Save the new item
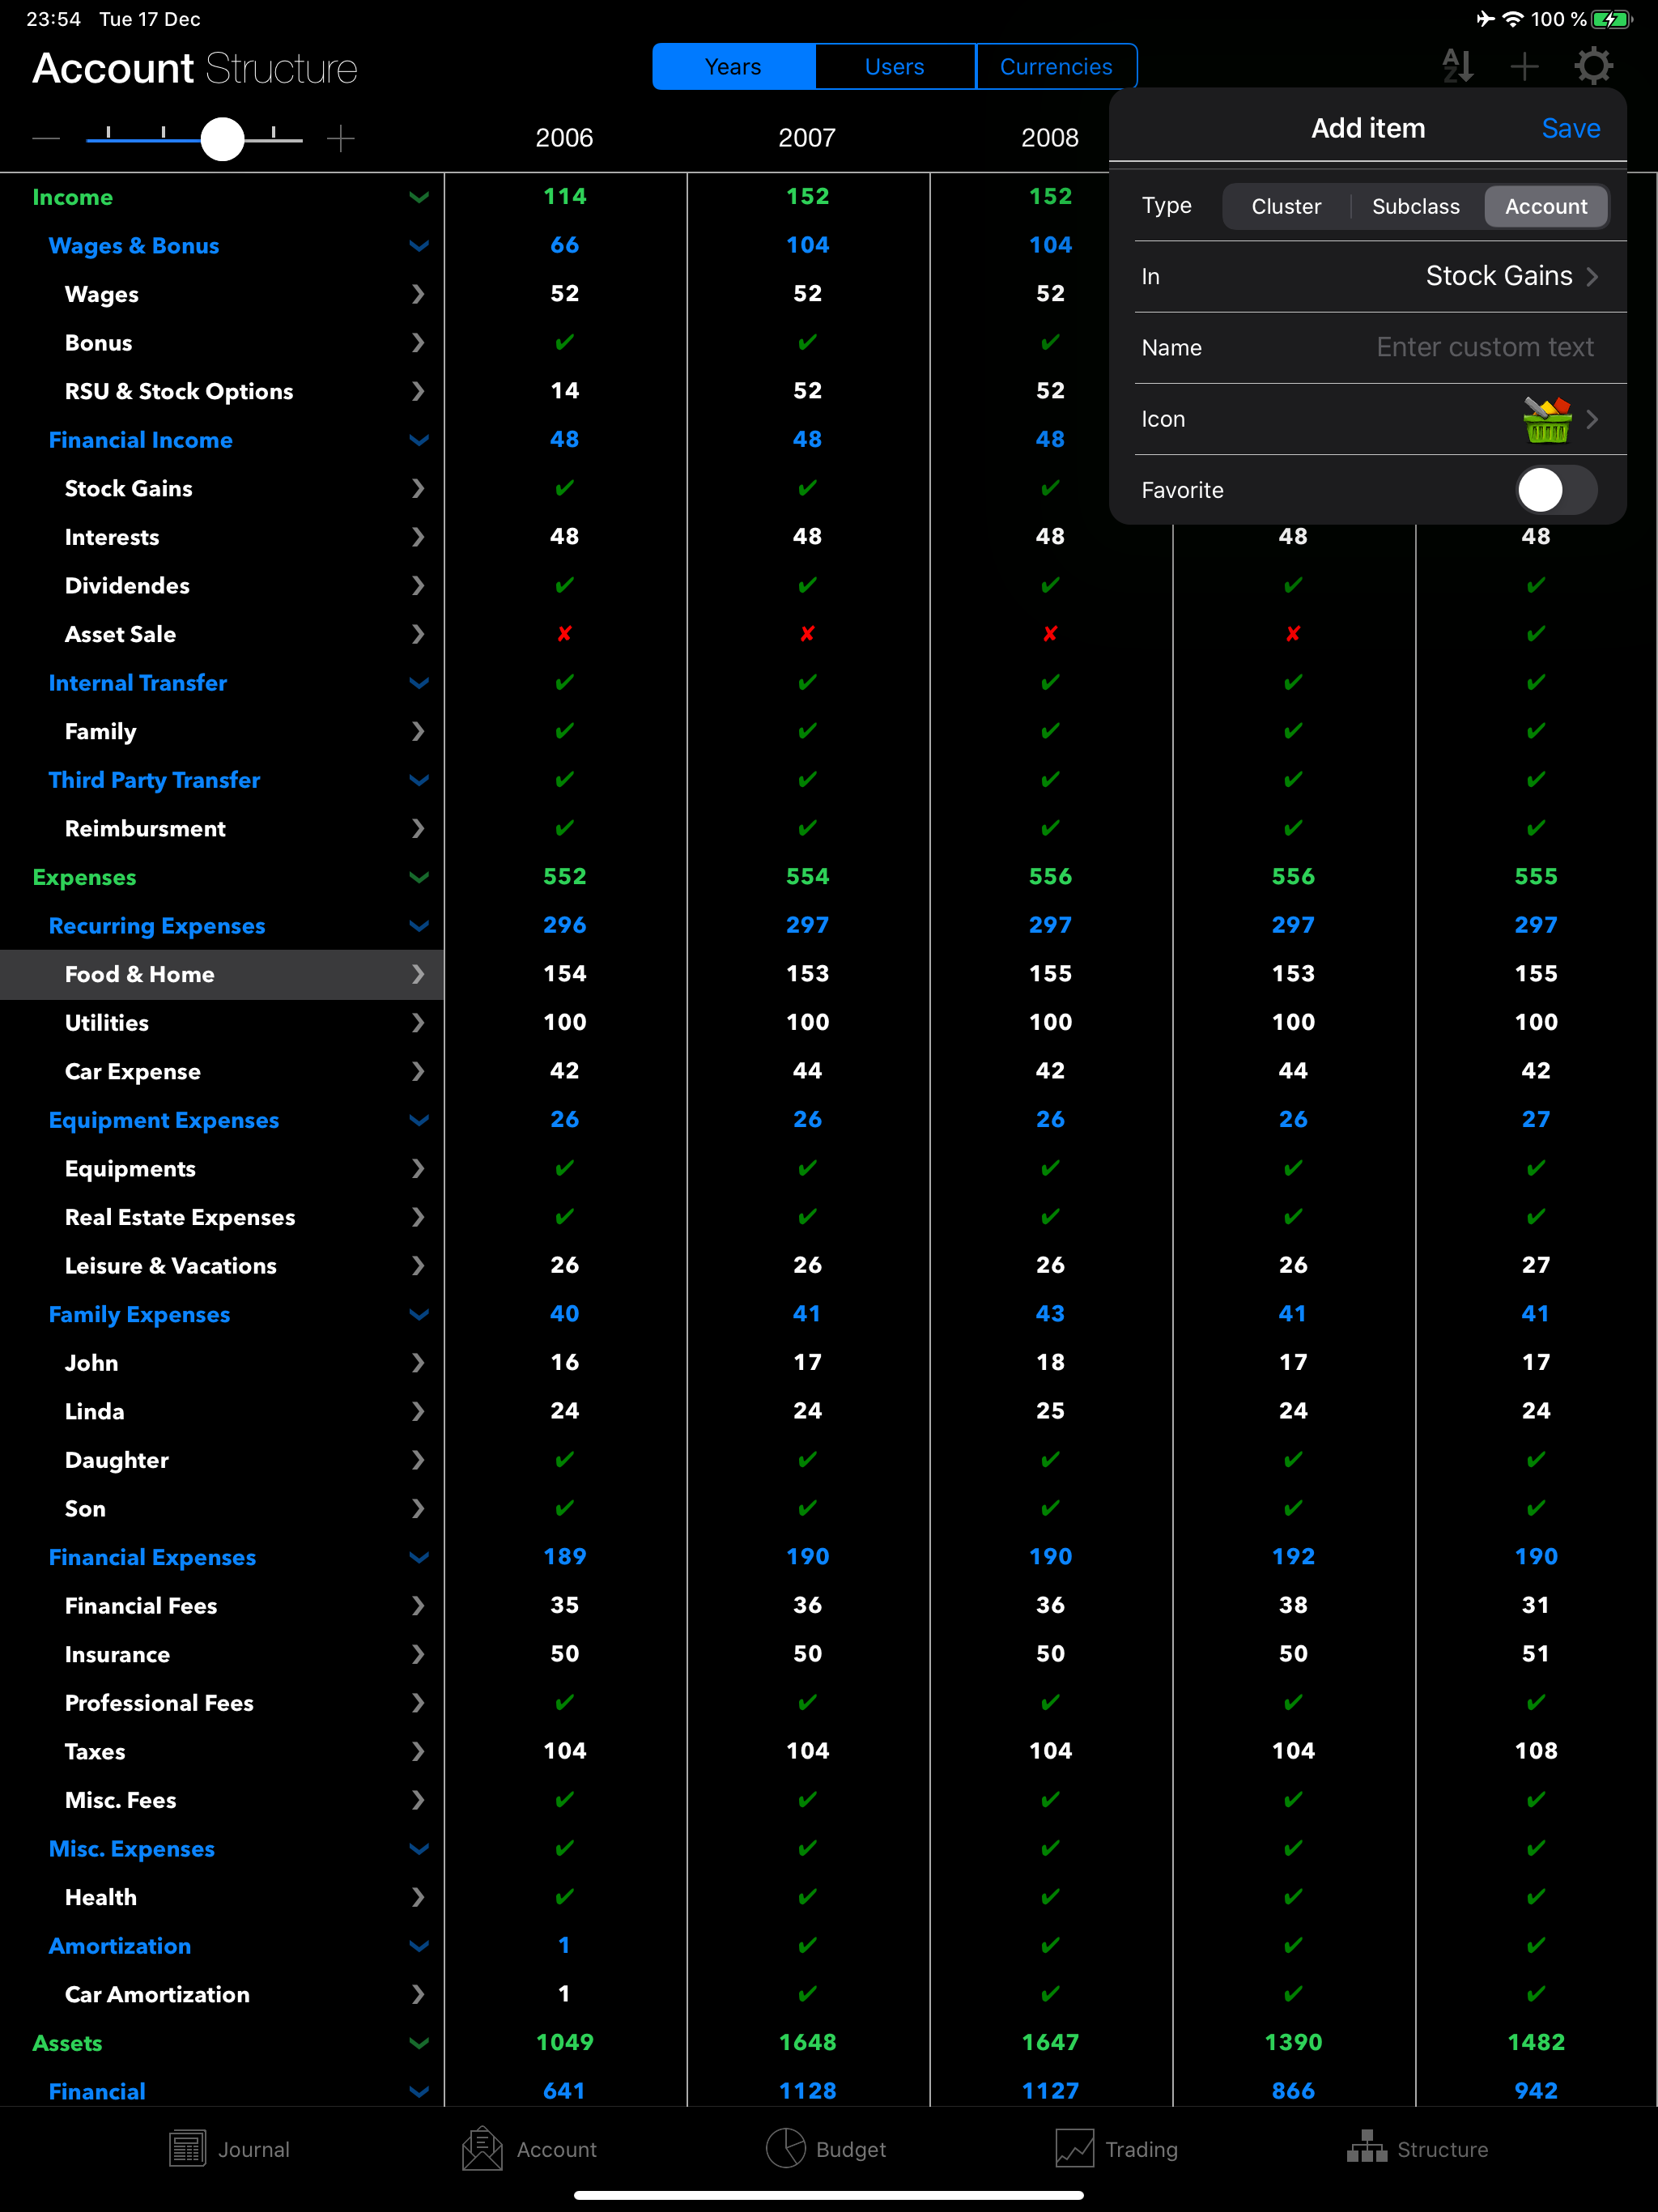The height and width of the screenshot is (2212, 1658). coord(1570,128)
